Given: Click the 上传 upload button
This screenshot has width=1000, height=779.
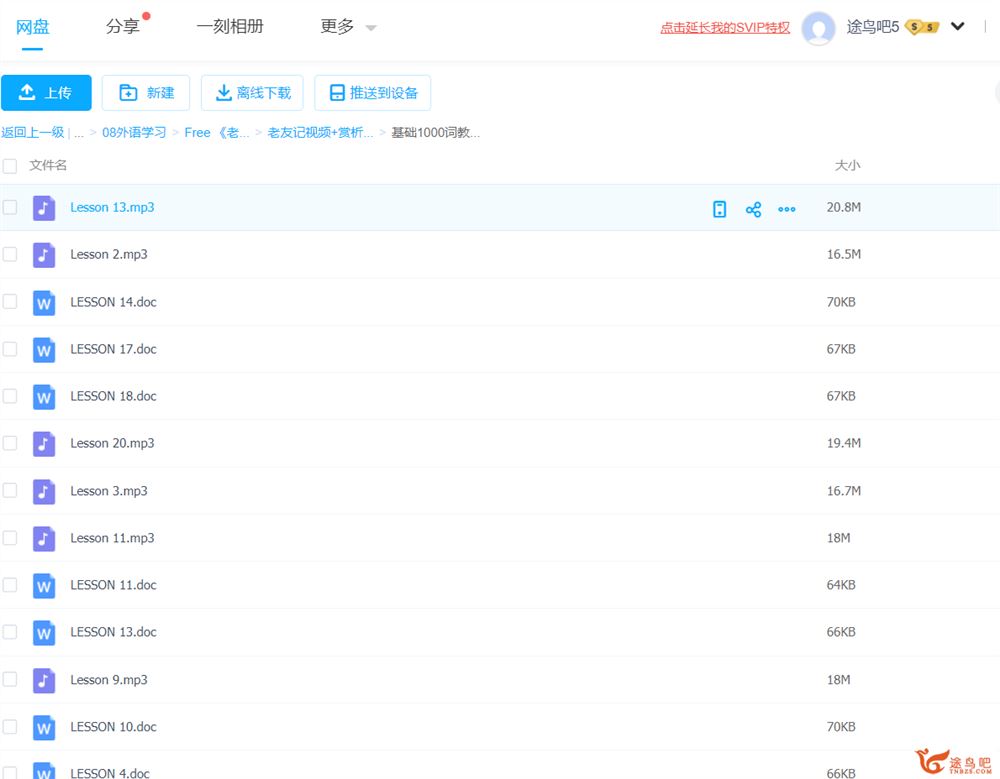Looking at the screenshot, I should point(46,93).
